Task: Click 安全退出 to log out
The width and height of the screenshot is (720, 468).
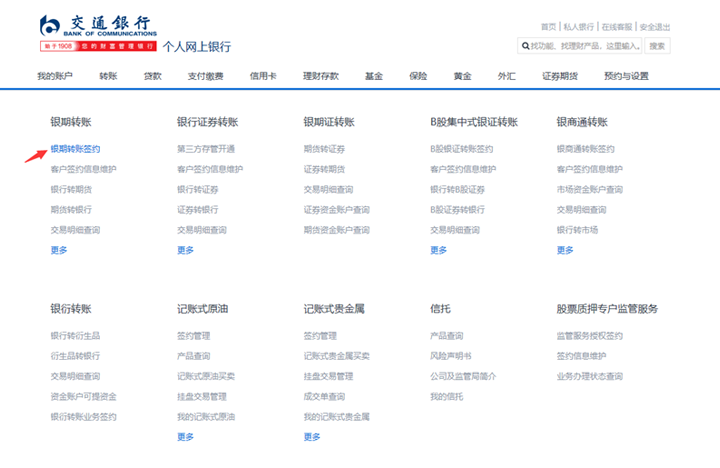Action: (655, 27)
